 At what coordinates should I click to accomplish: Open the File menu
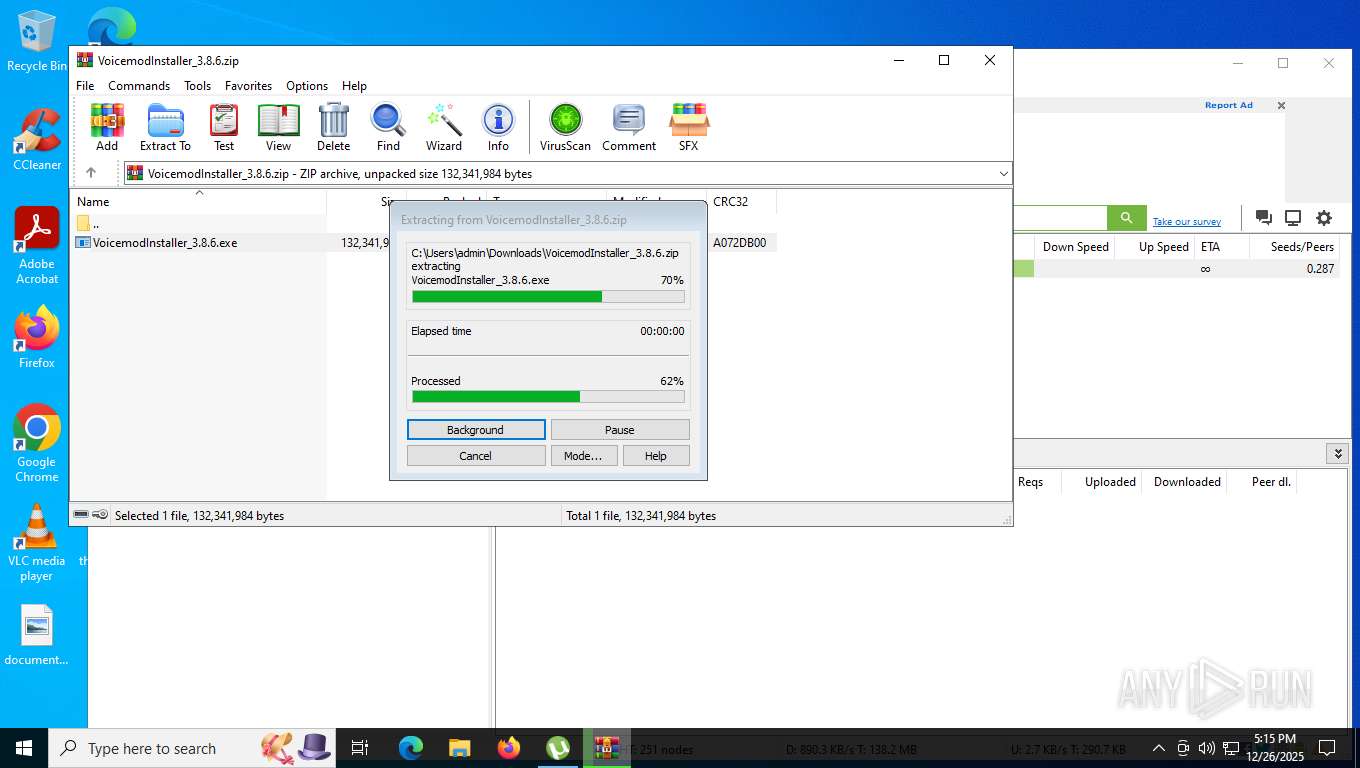(86, 86)
